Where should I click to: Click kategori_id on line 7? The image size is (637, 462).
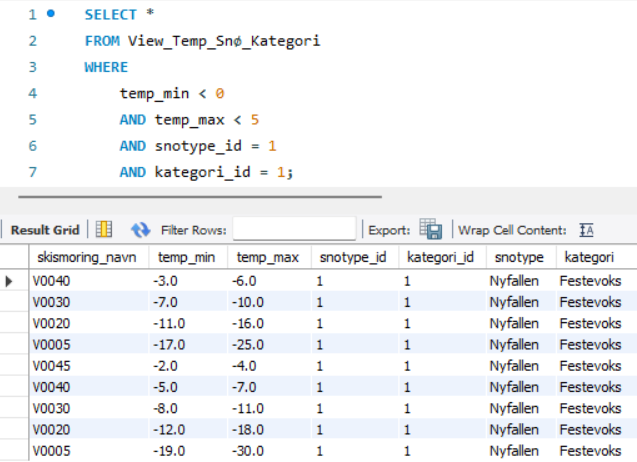point(202,172)
